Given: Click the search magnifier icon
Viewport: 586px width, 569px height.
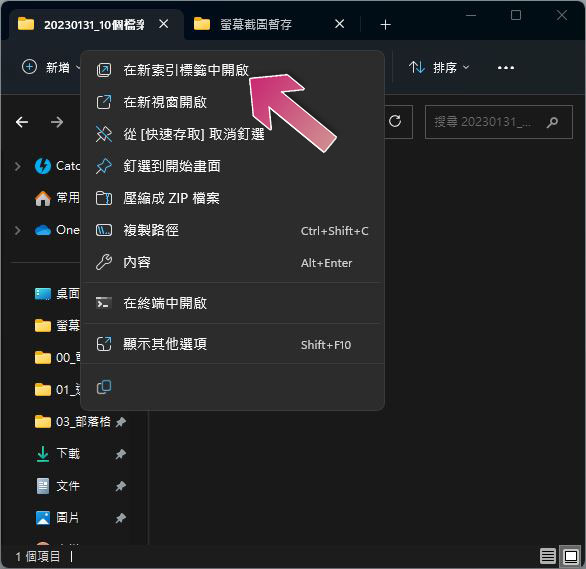Looking at the screenshot, I should click(x=552, y=122).
